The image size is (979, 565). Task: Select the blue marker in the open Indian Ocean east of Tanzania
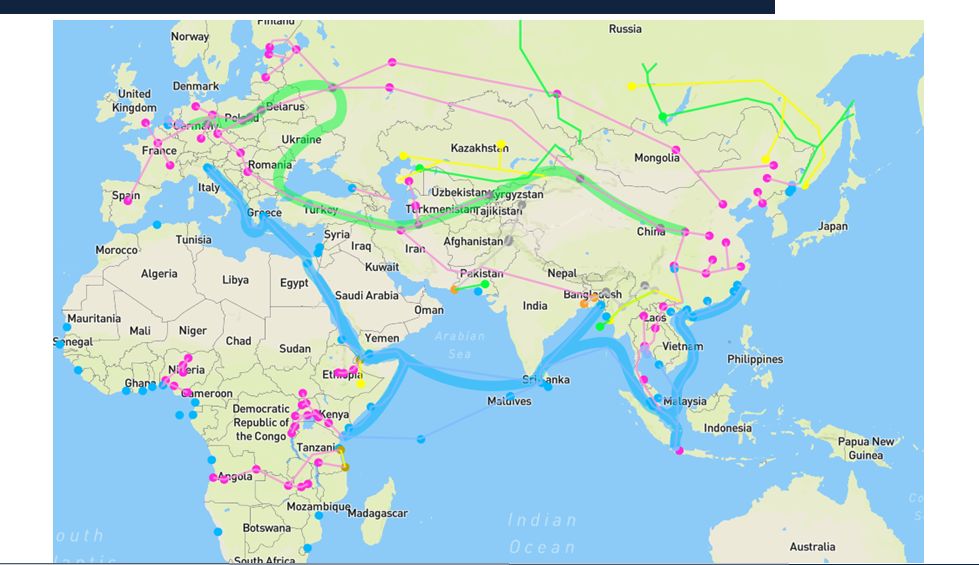pos(421,440)
